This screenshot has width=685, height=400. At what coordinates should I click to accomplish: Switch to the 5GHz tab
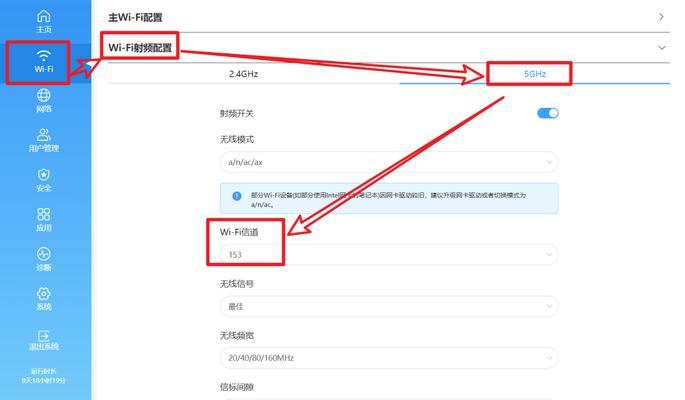tap(535, 74)
